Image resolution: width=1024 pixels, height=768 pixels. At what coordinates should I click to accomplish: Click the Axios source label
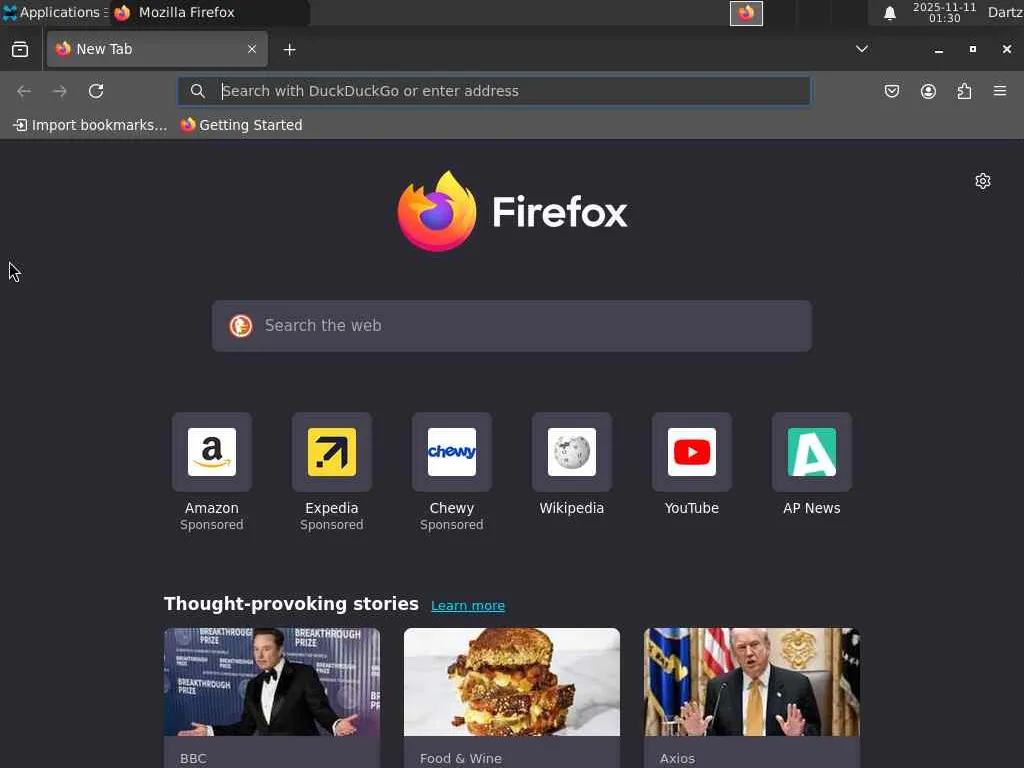pyautogui.click(x=677, y=758)
